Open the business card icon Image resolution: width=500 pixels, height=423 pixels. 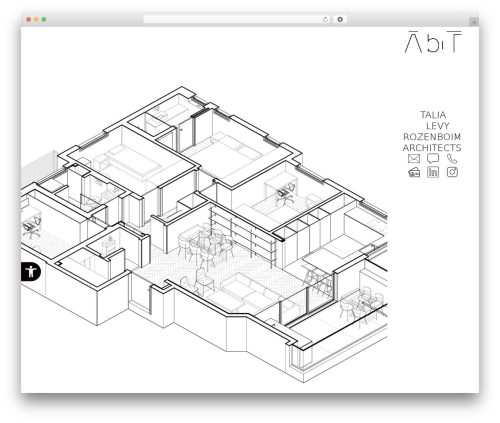(414, 172)
